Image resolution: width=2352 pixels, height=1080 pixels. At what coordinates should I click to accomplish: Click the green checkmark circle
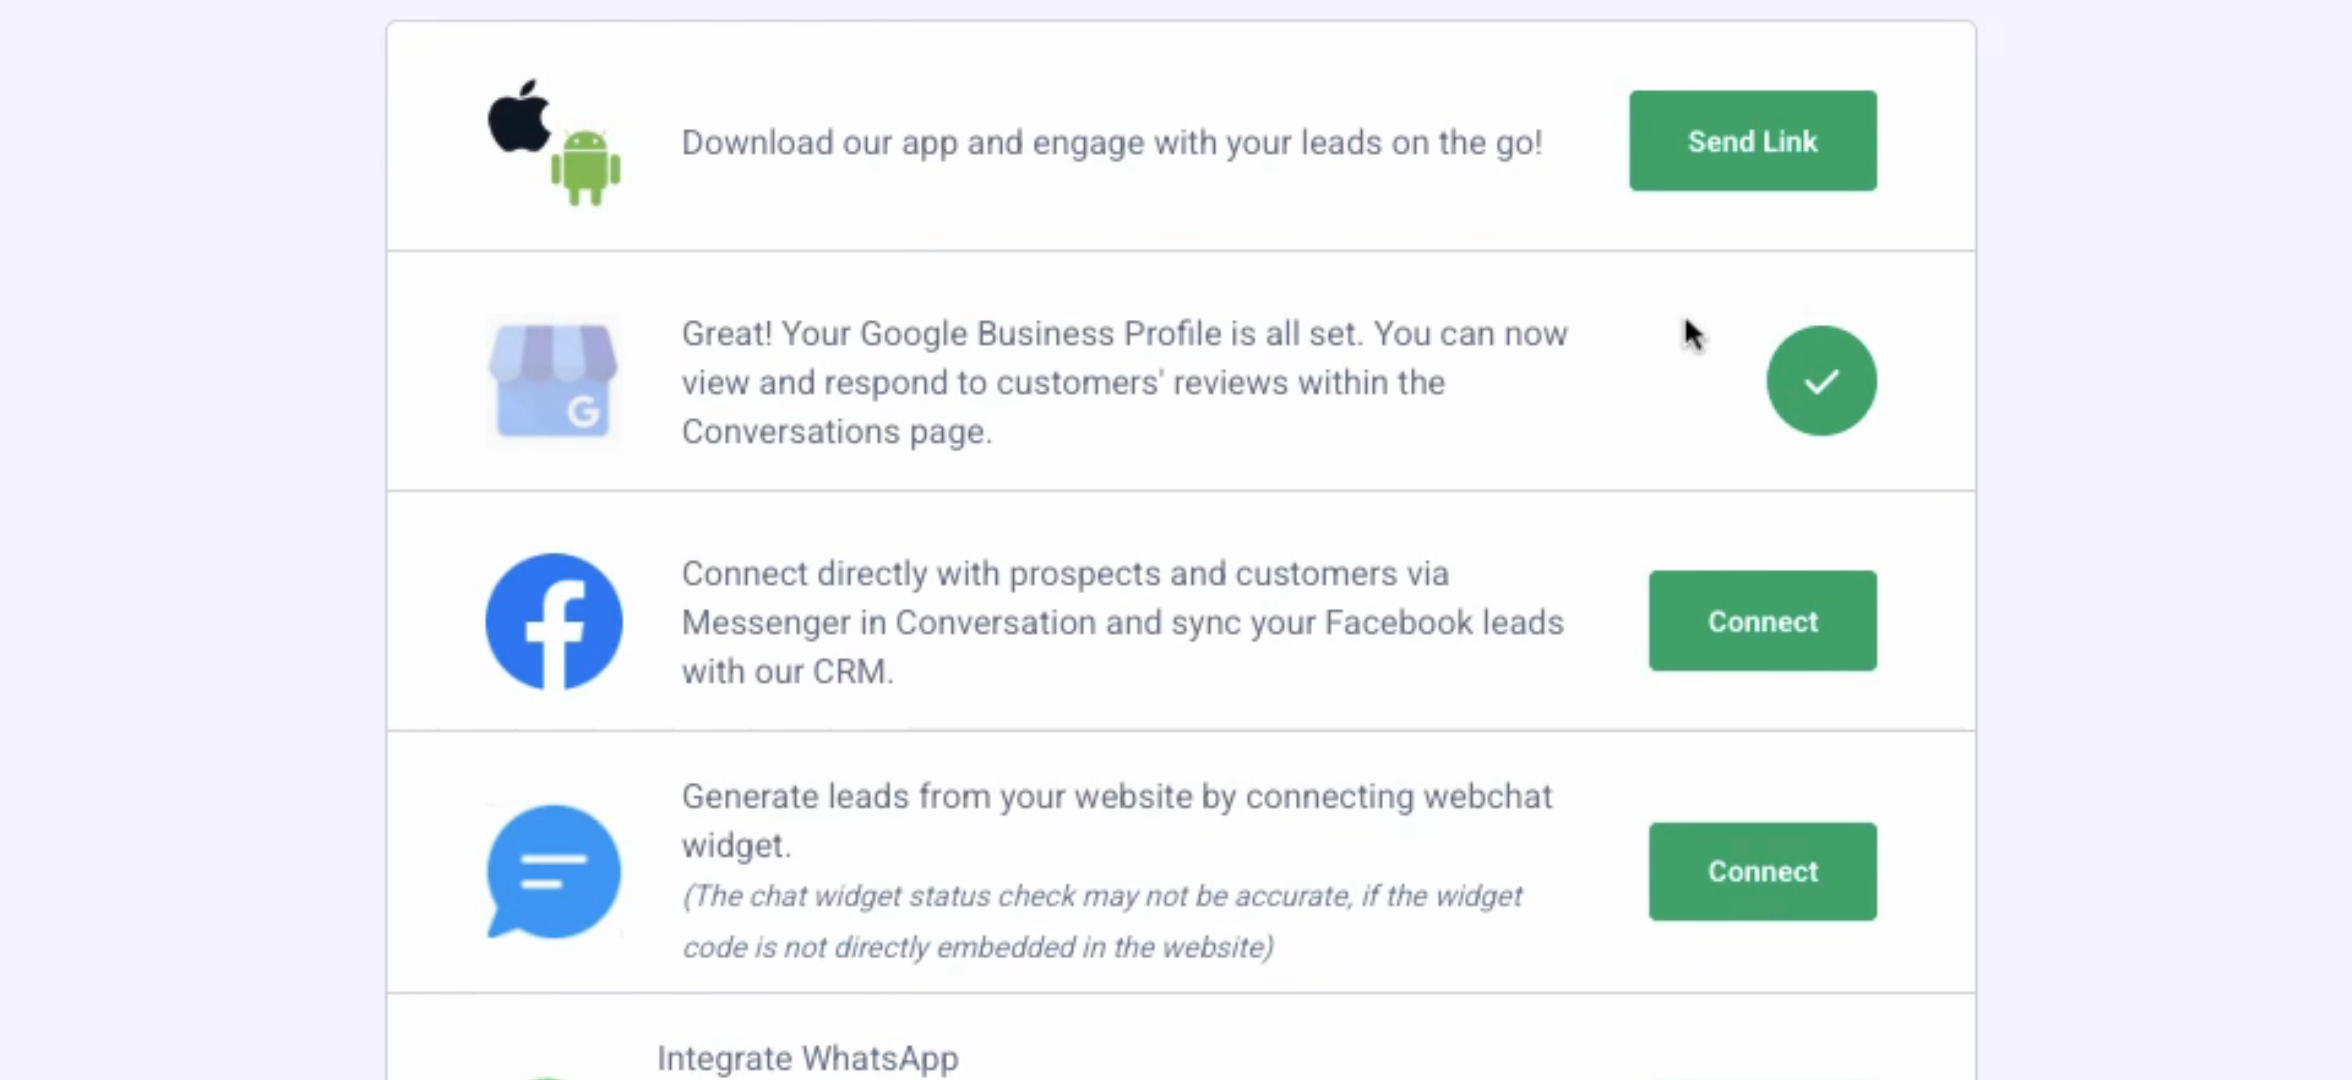pyautogui.click(x=1821, y=381)
